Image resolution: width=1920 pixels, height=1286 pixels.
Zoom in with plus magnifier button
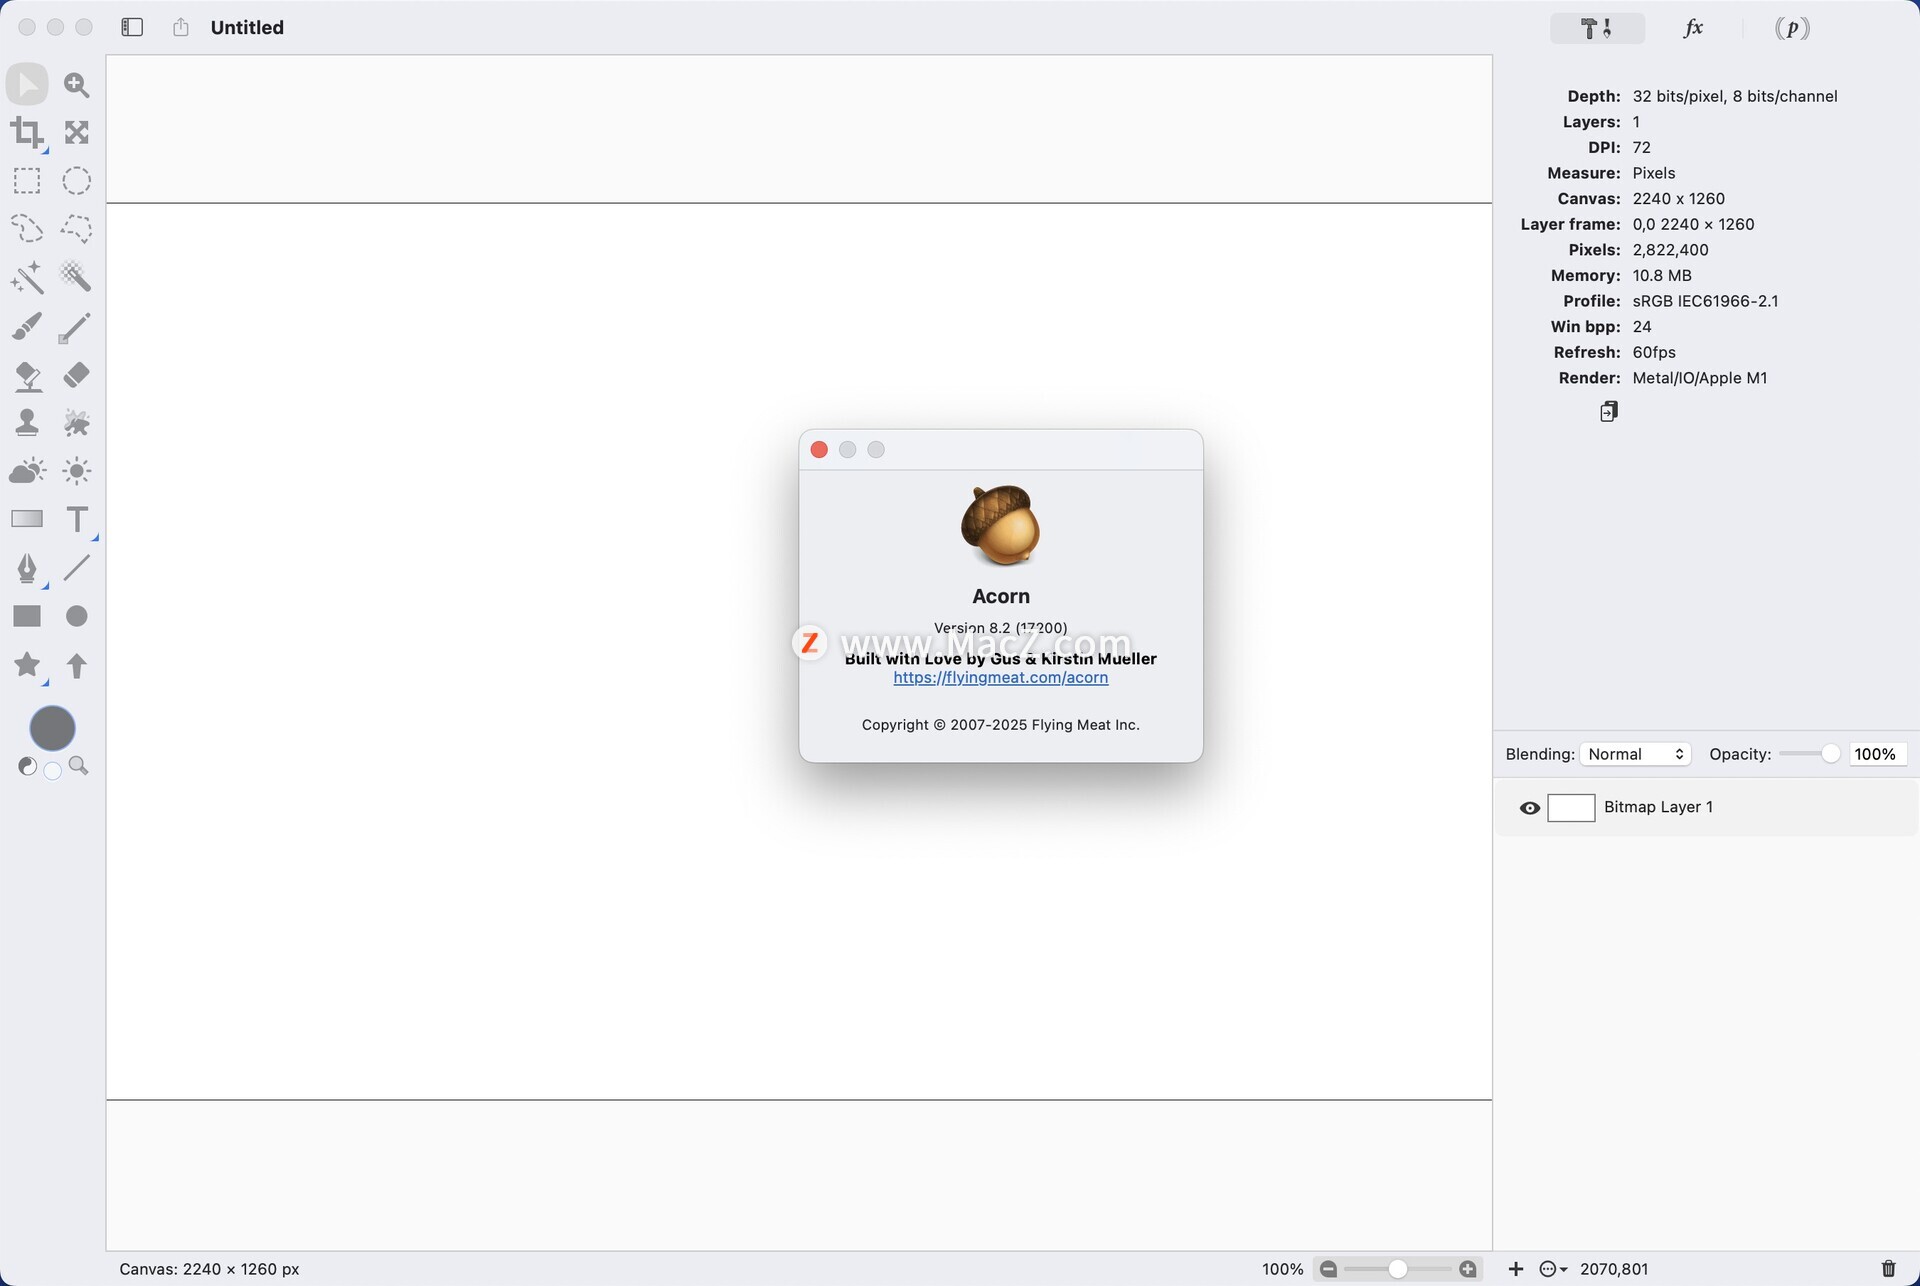point(1468,1269)
